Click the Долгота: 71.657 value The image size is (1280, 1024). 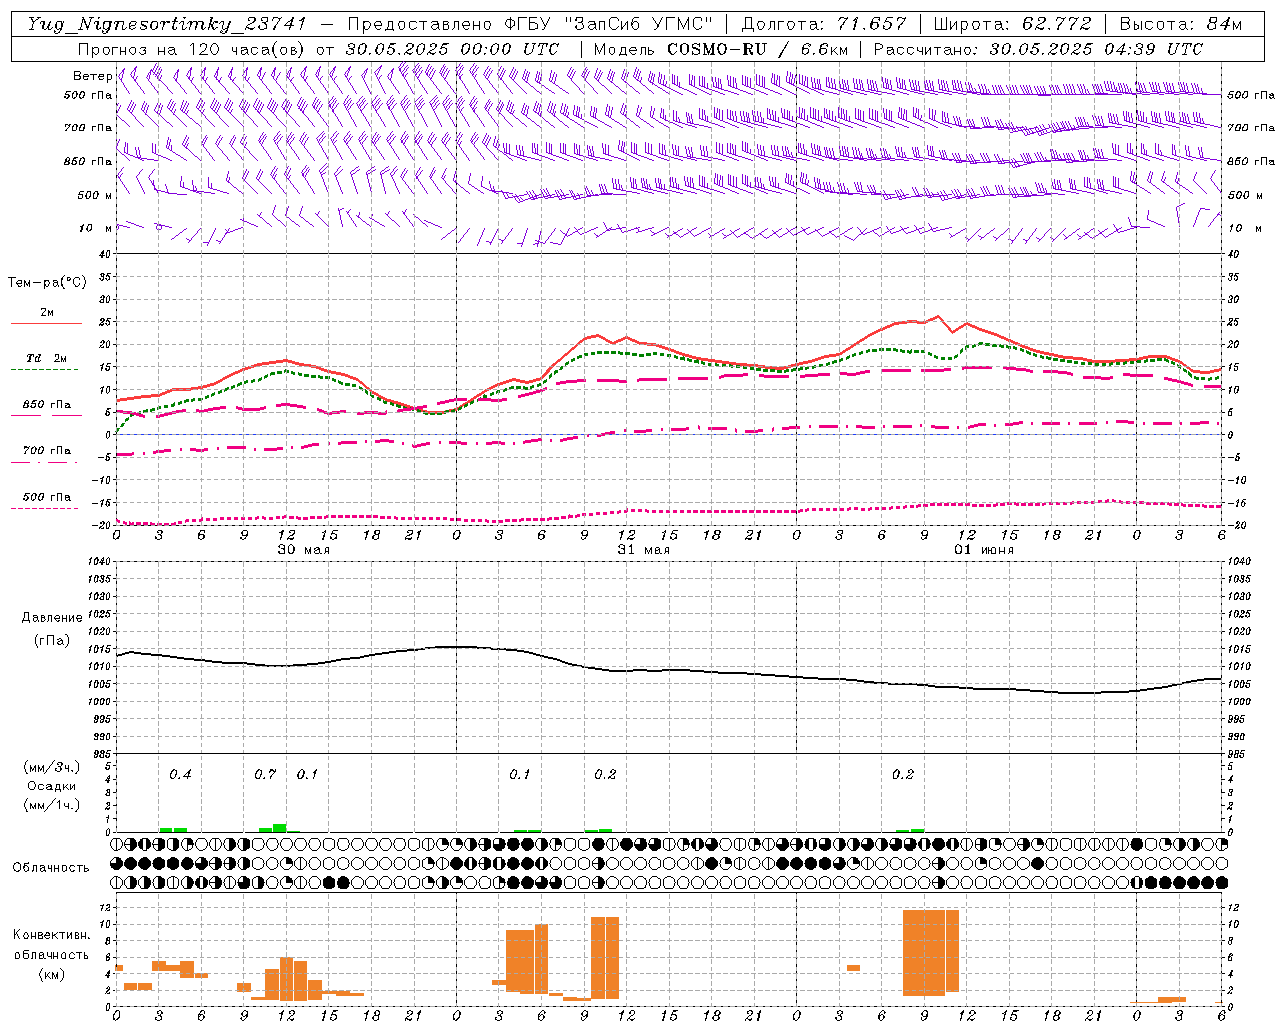[x=824, y=24]
